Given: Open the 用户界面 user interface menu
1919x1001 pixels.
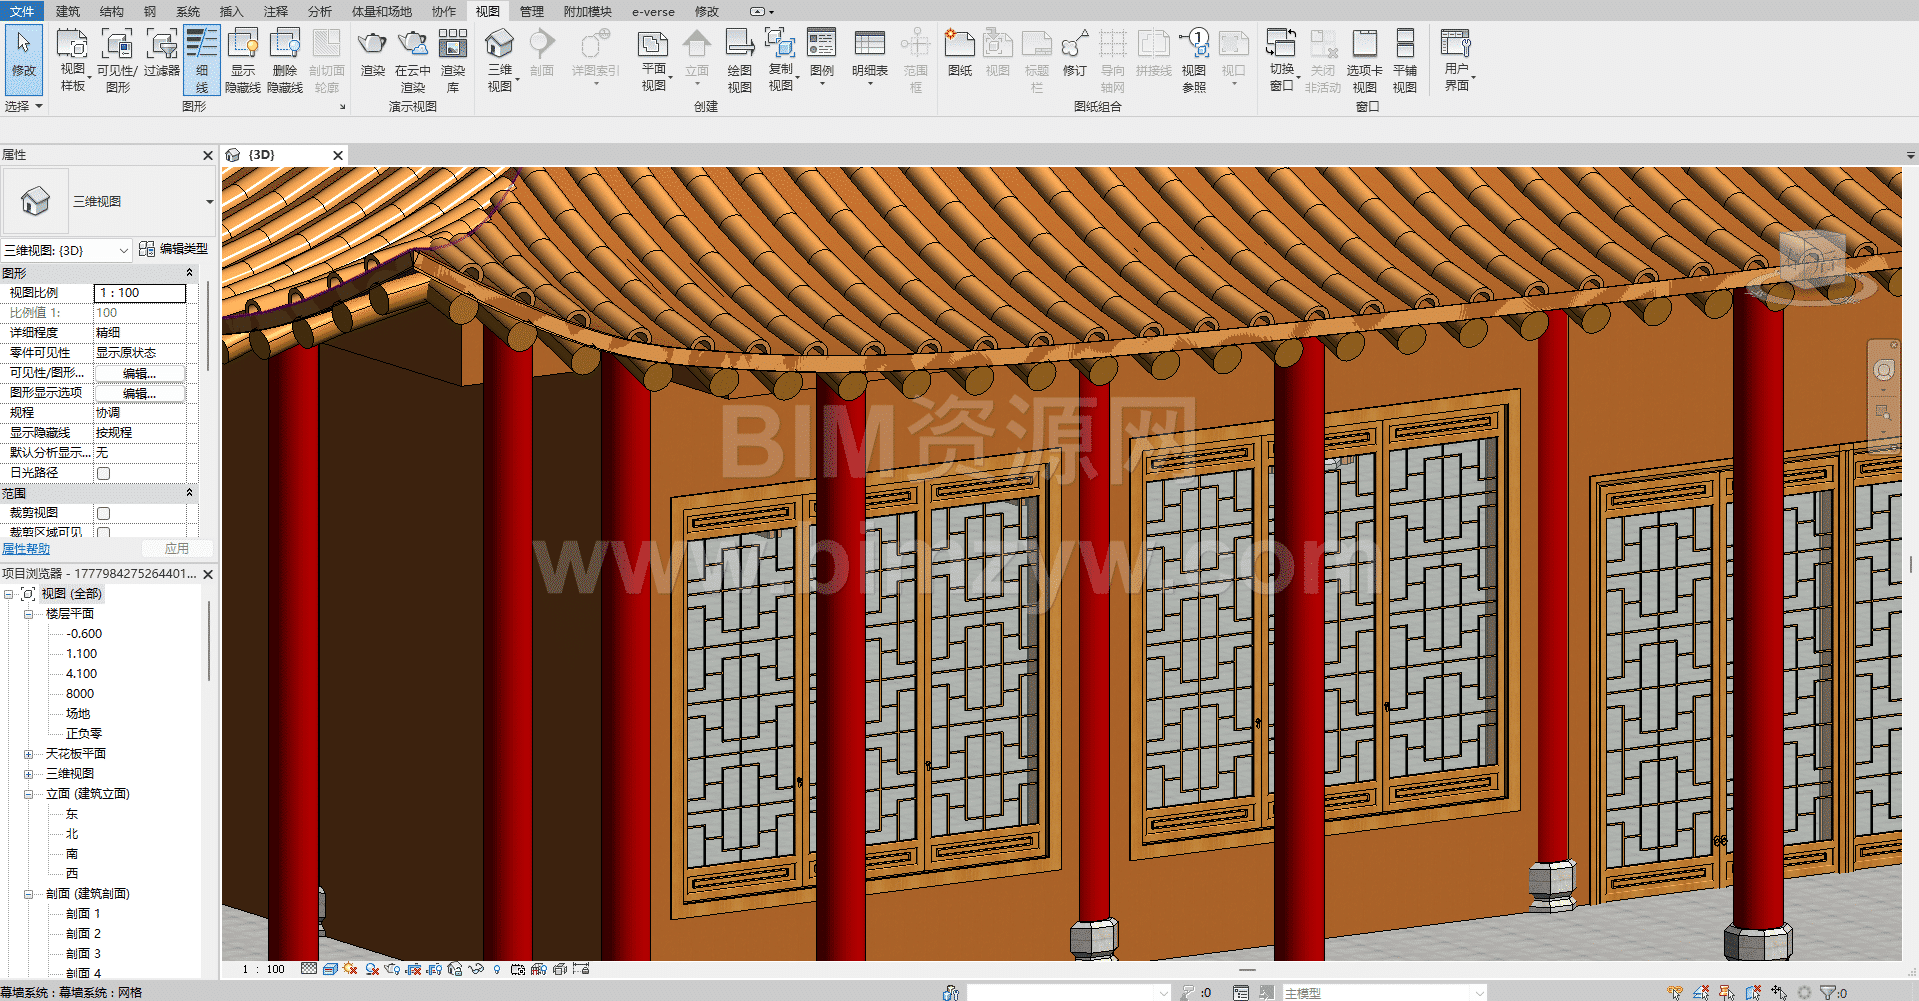Looking at the screenshot, I should pyautogui.click(x=1457, y=60).
